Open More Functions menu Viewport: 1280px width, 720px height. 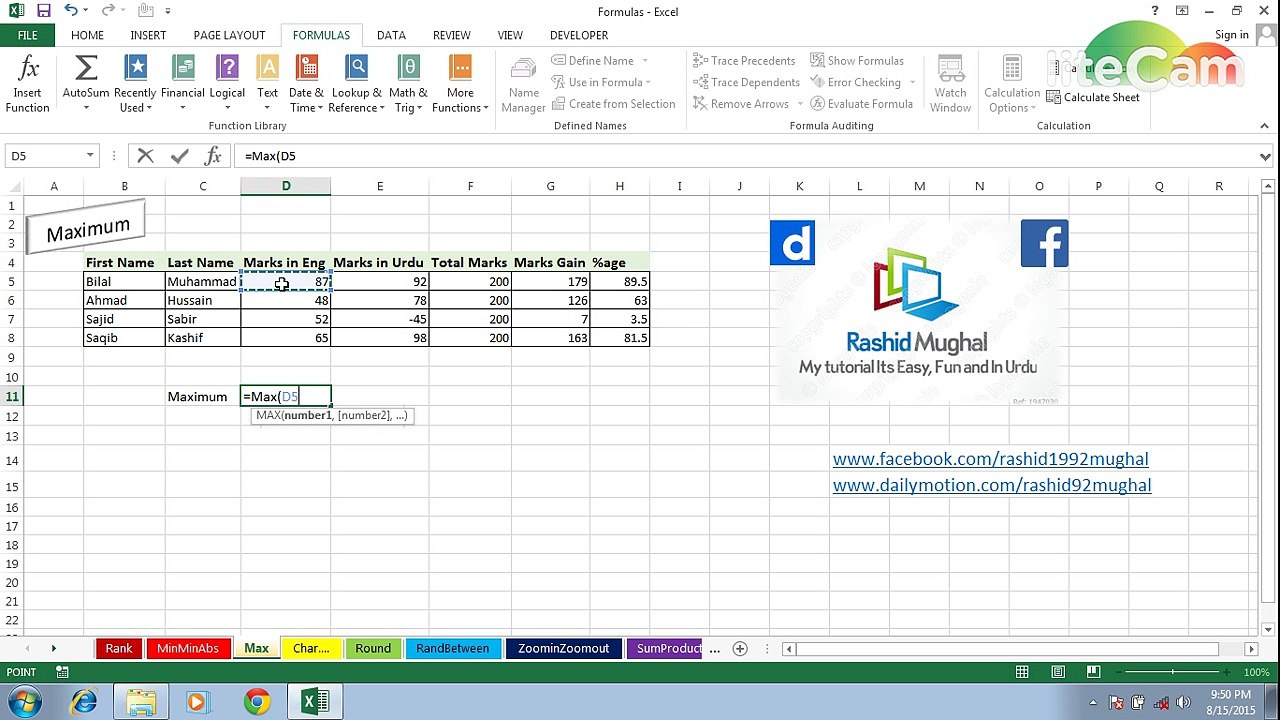(x=460, y=84)
